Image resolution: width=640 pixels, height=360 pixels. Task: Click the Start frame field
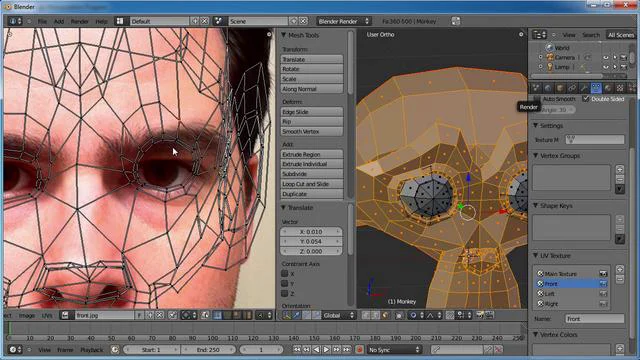(151, 350)
